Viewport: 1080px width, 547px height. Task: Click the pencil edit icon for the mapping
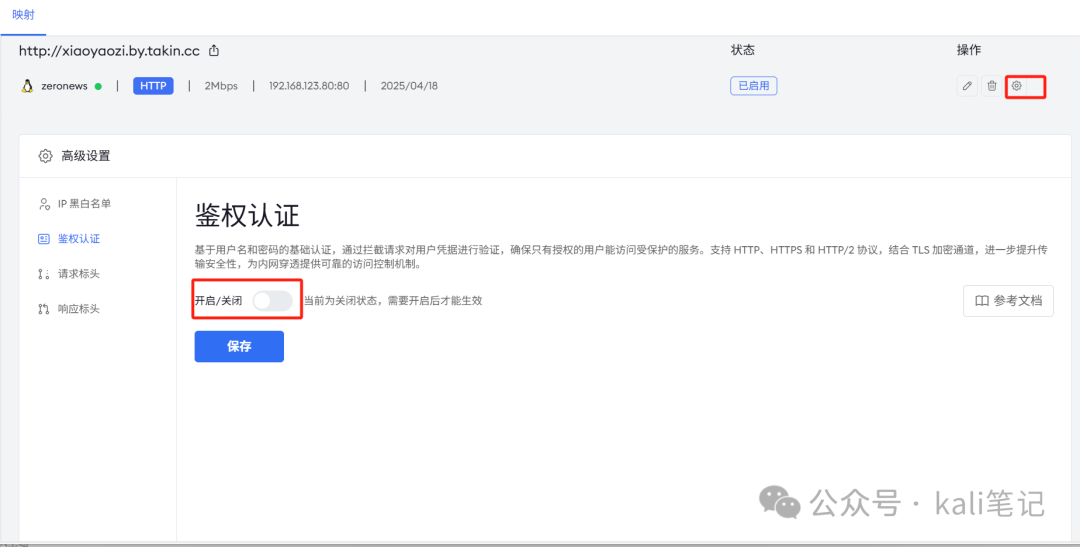(967, 86)
